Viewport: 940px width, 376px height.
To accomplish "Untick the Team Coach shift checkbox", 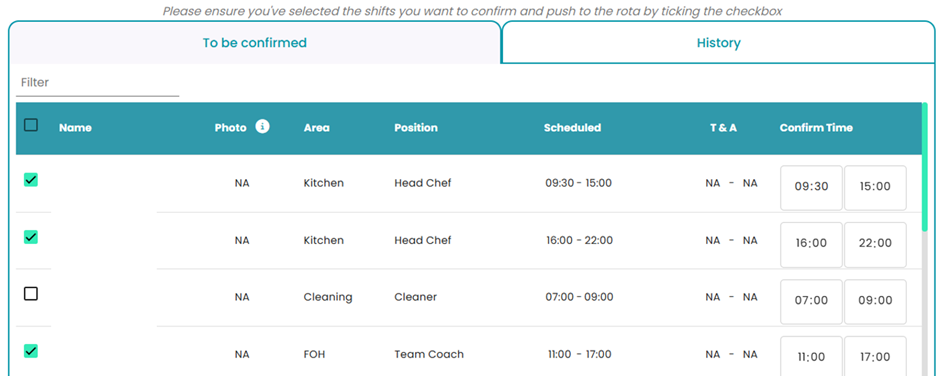I will tap(31, 351).
